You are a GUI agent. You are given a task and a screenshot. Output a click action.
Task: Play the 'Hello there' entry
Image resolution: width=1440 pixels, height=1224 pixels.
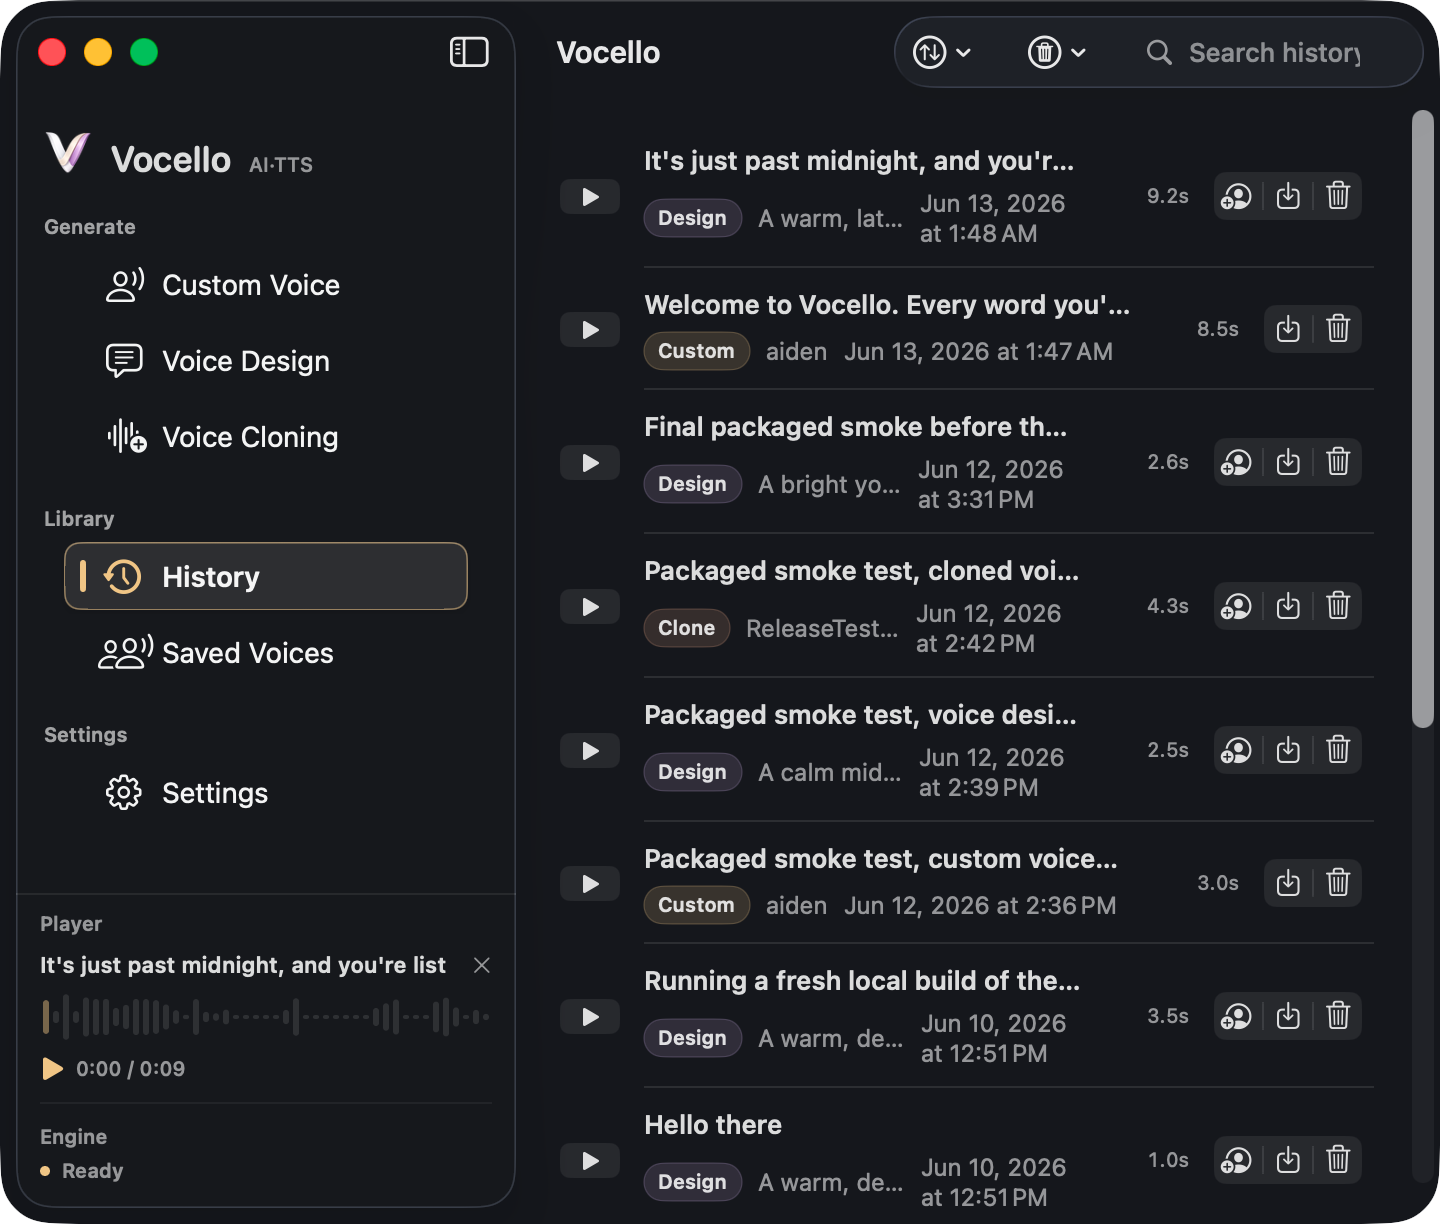(590, 1161)
